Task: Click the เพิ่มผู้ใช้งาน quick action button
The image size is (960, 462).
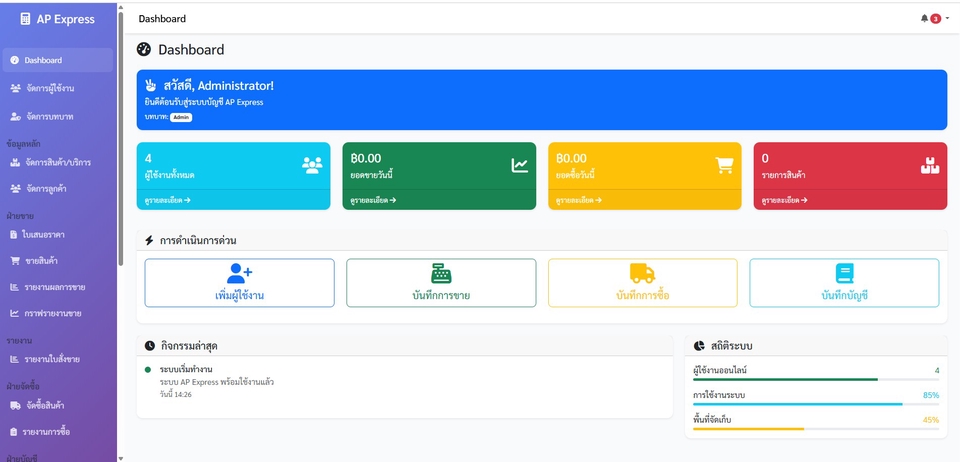Action: (x=240, y=283)
